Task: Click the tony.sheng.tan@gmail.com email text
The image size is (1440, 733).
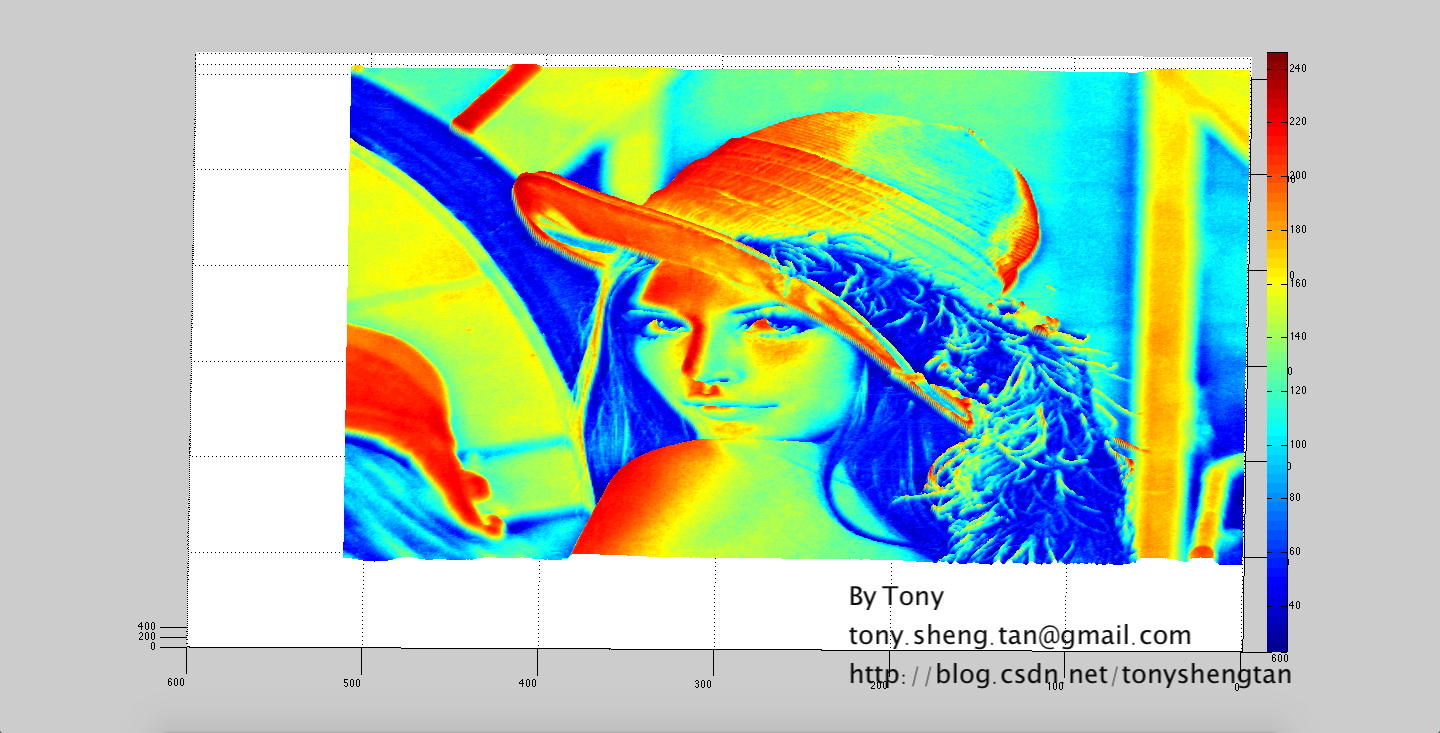Action: pos(1019,636)
